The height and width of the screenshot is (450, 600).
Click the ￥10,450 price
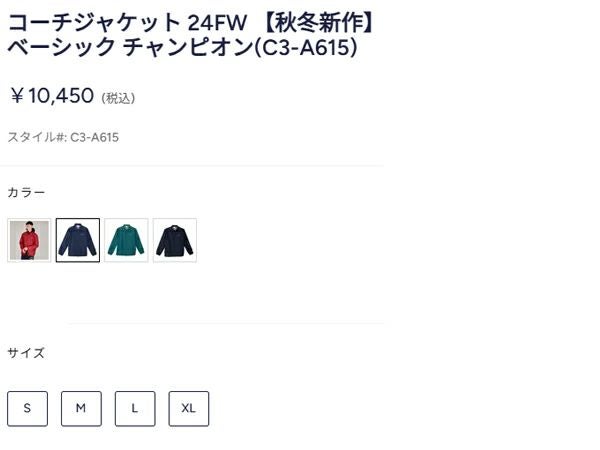(x=52, y=96)
